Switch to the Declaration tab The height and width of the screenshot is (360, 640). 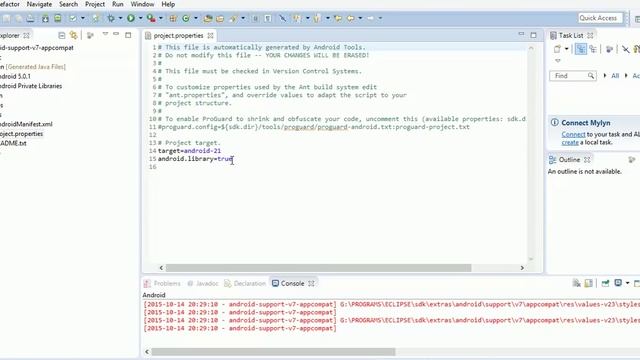(x=245, y=283)
